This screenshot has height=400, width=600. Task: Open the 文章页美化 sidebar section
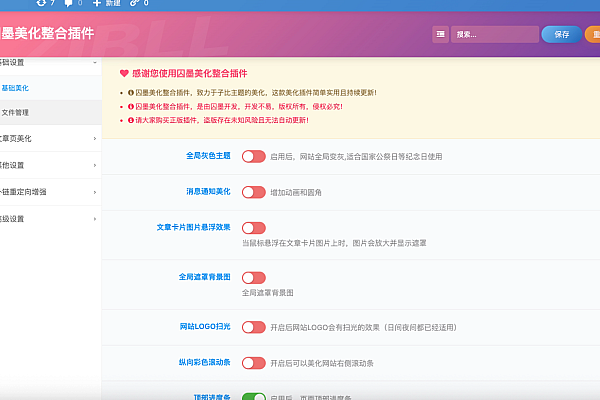coord(51,139)
